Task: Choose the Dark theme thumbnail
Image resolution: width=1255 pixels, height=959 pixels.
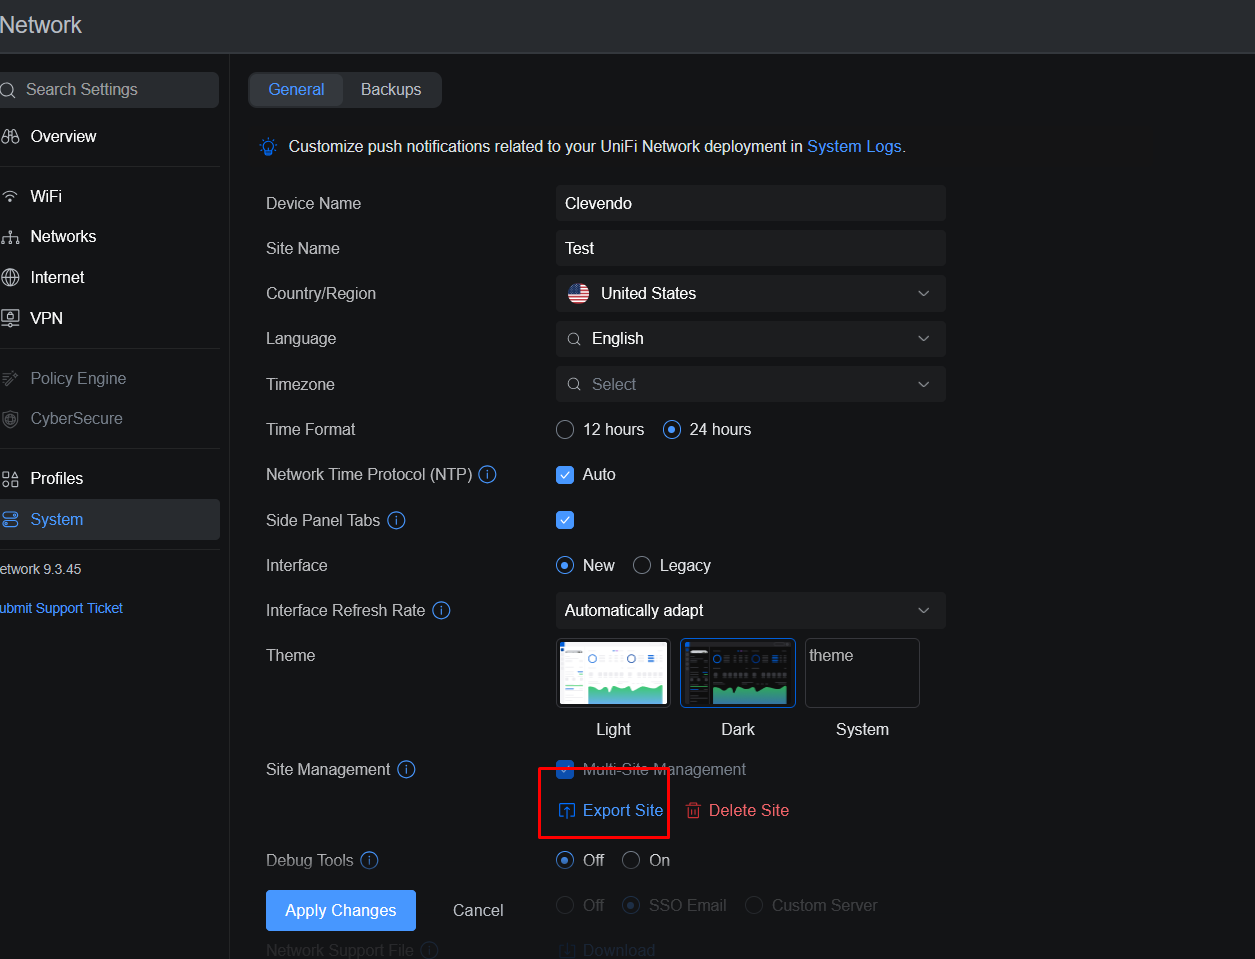Action: [738, 673]
